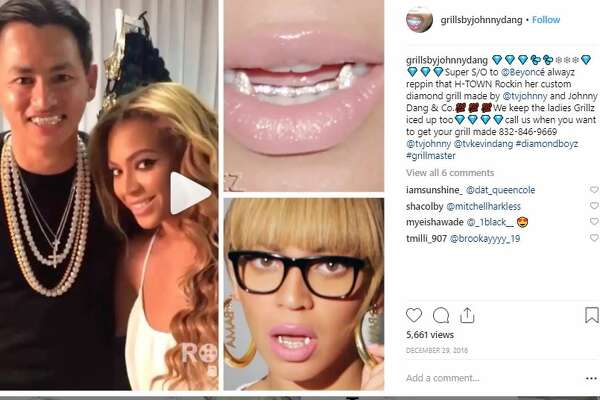Viewport: 600px width, 400px height.
Task: Follow grillsbyjohnnydang account
Action: click(546, 20)
